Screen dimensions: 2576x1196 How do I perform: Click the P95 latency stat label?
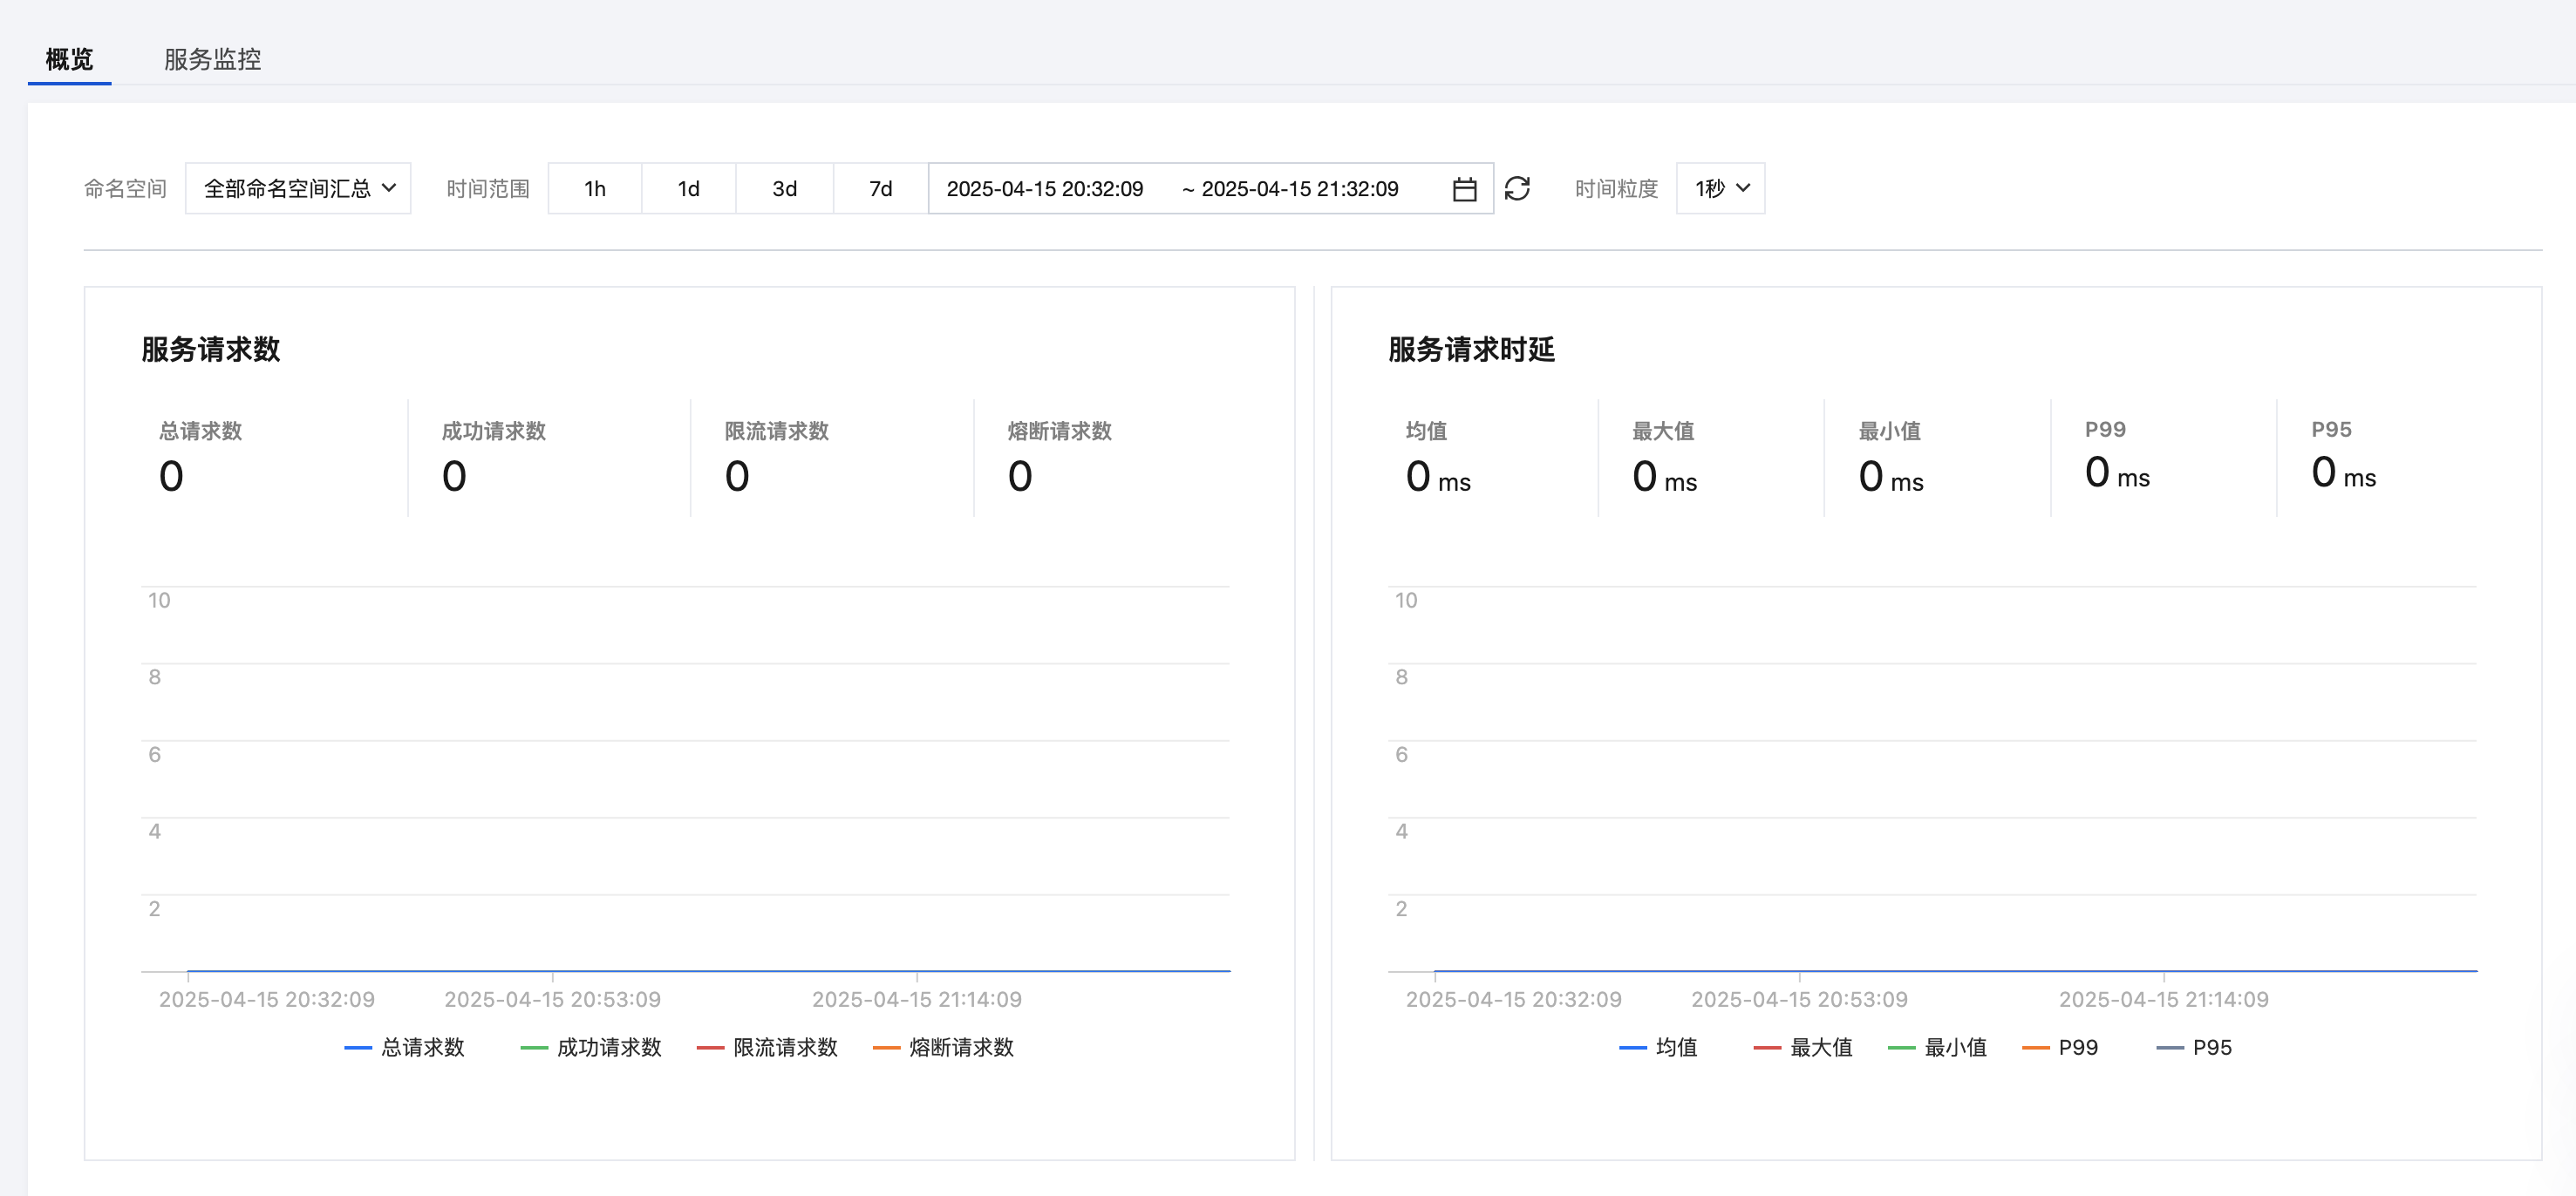[x=2331, y=429]
